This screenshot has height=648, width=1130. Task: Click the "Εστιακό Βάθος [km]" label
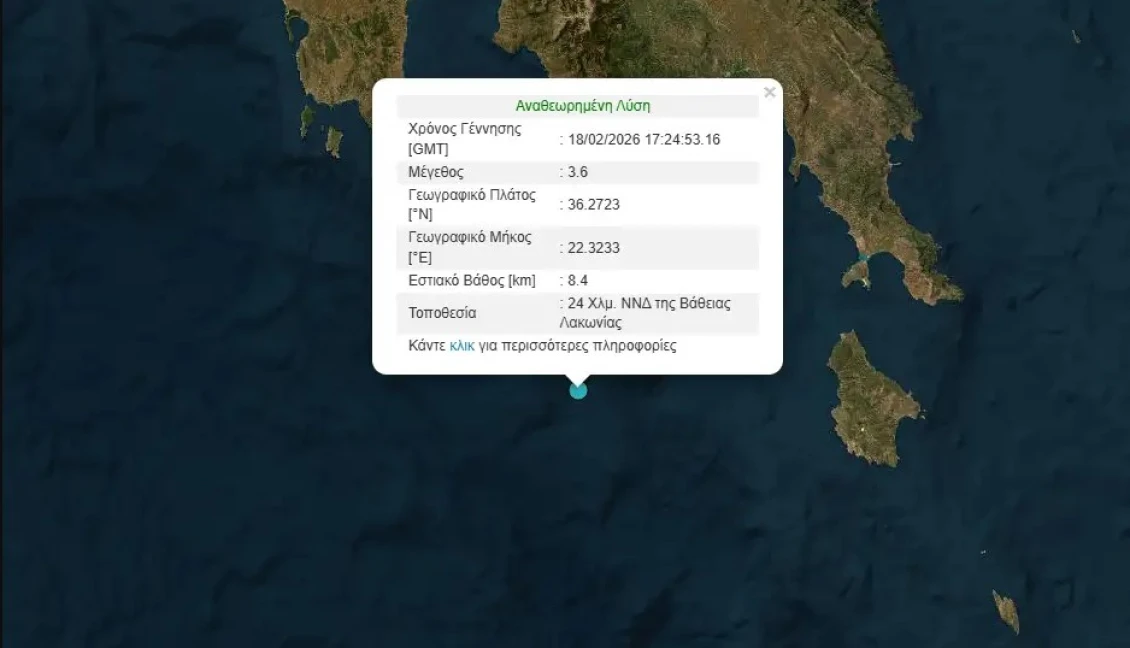(x=472, y=281)
